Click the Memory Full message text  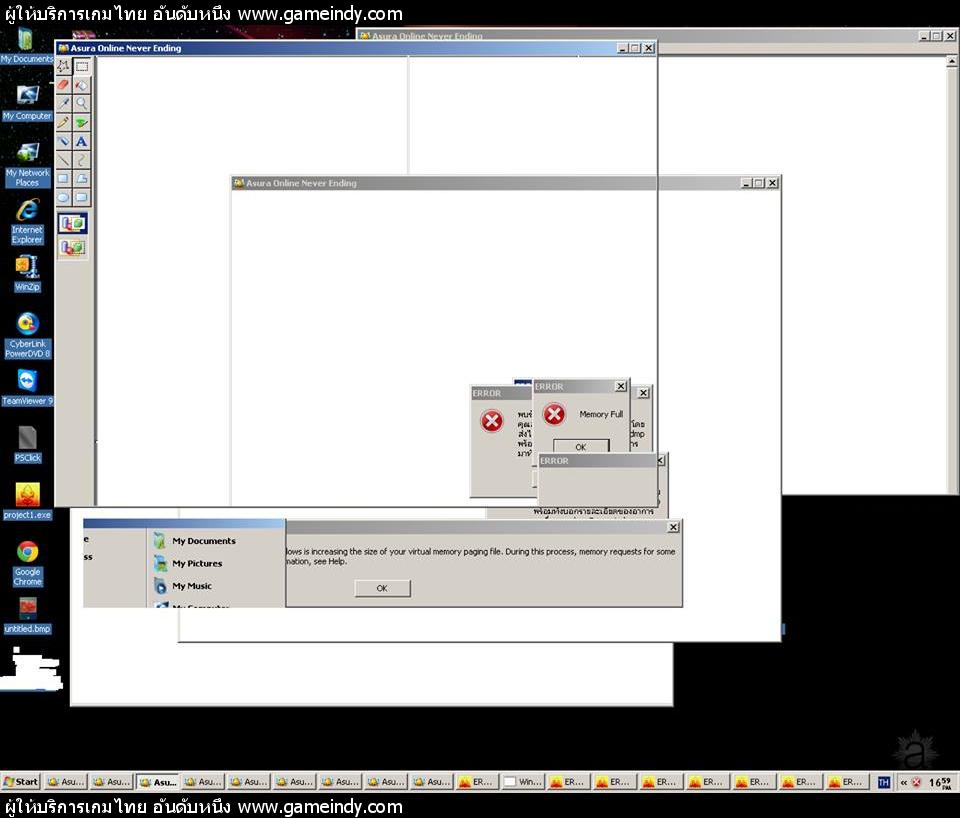coord(601,415)
